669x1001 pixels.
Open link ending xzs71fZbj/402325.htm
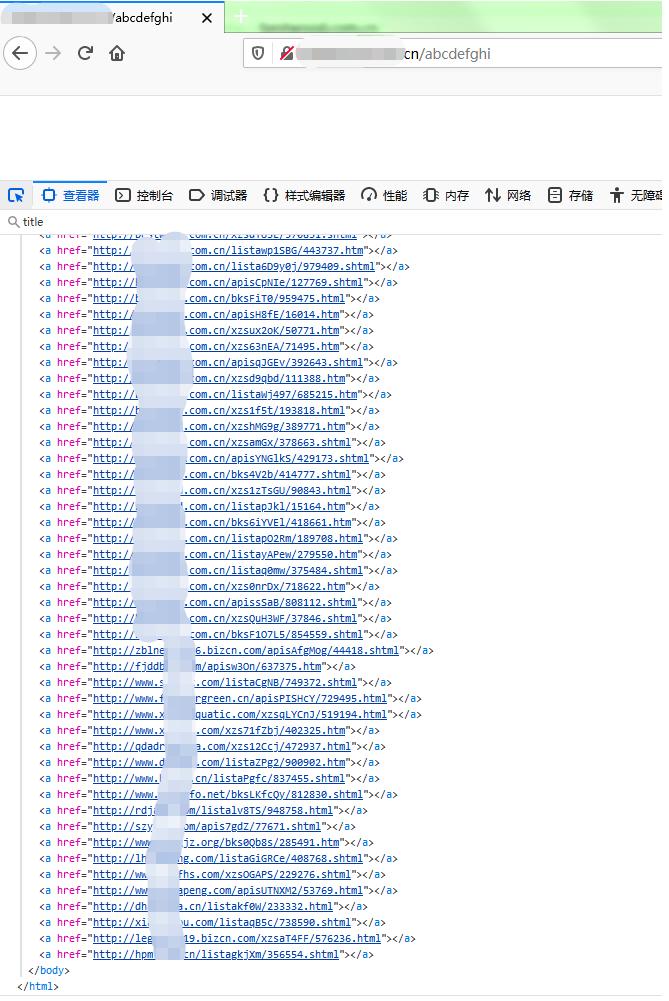(219, 730)
